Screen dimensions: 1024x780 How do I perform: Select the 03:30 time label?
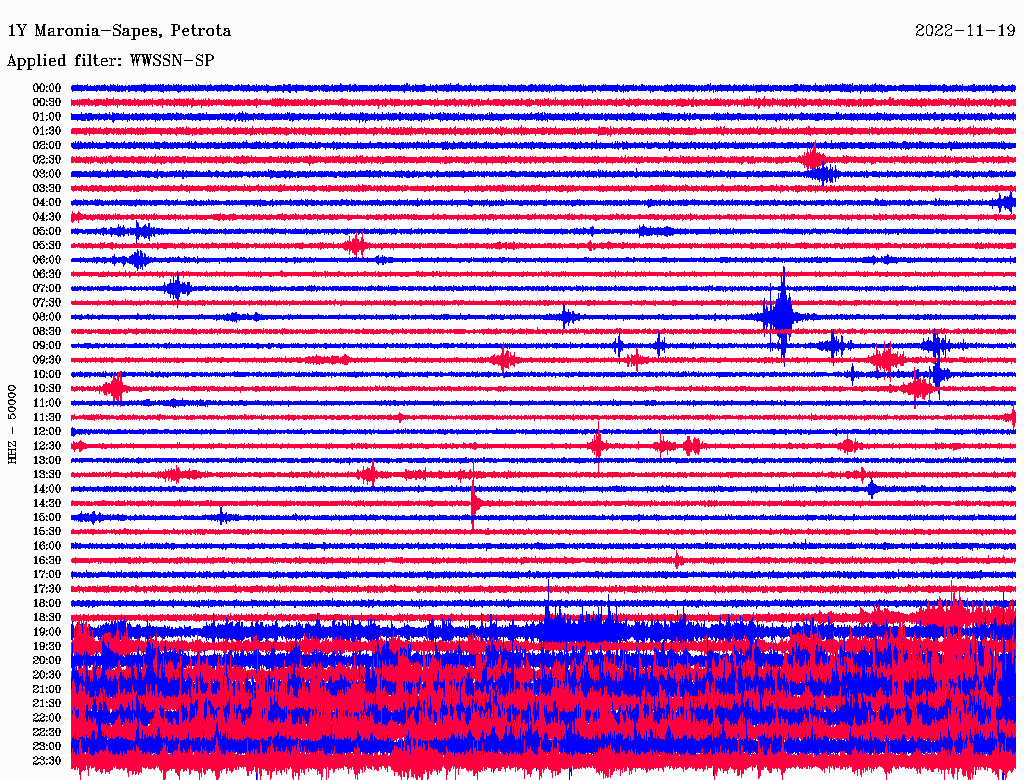click(x=47, y=188)
